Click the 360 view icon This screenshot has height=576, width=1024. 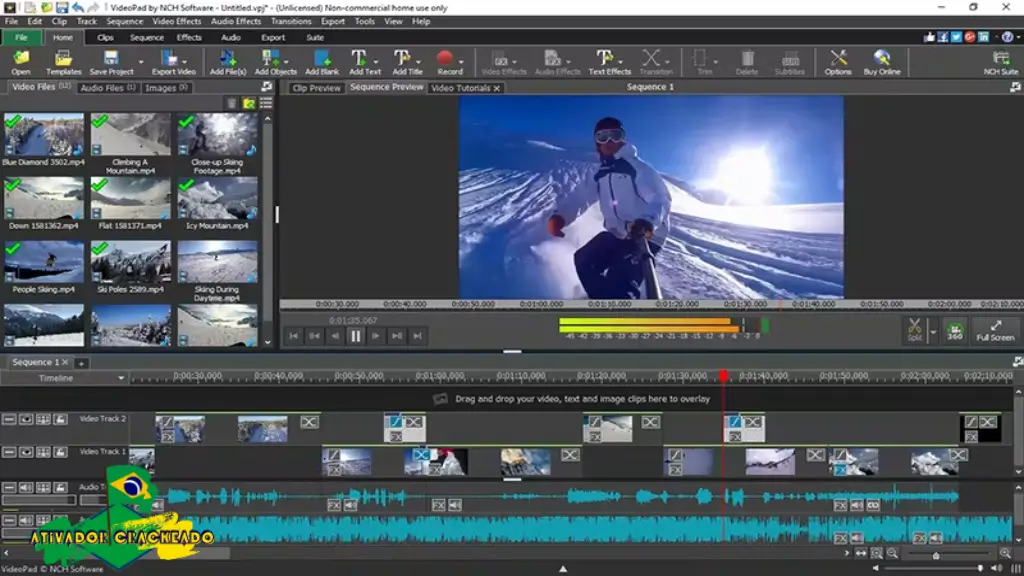click(x=955, y=330)
